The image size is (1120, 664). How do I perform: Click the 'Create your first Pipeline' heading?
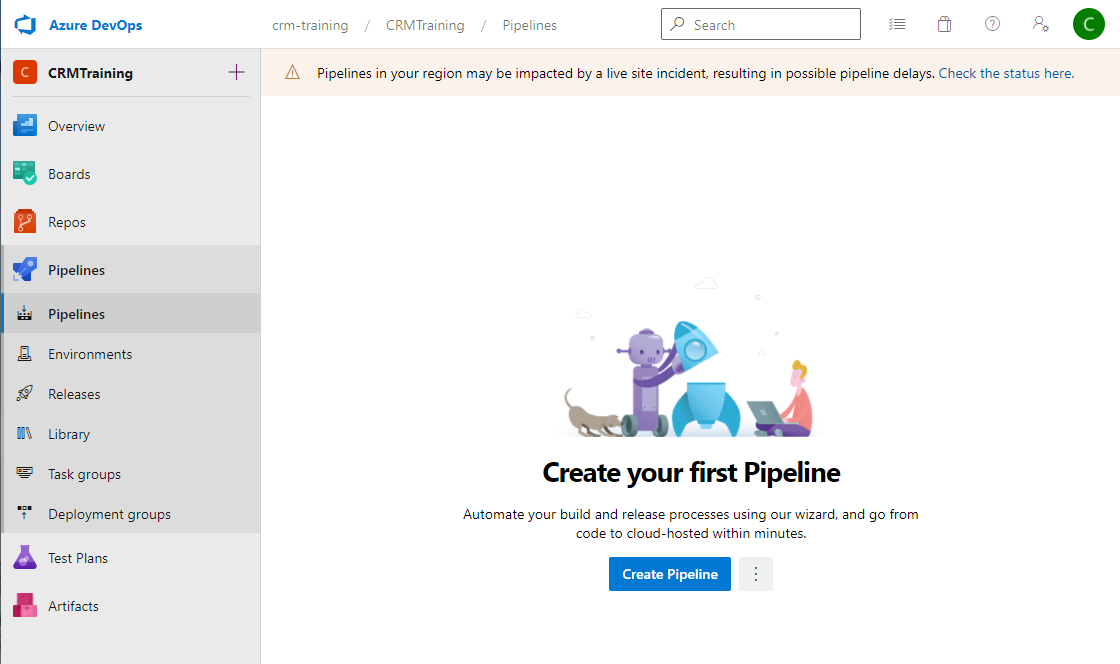point(691,473)
